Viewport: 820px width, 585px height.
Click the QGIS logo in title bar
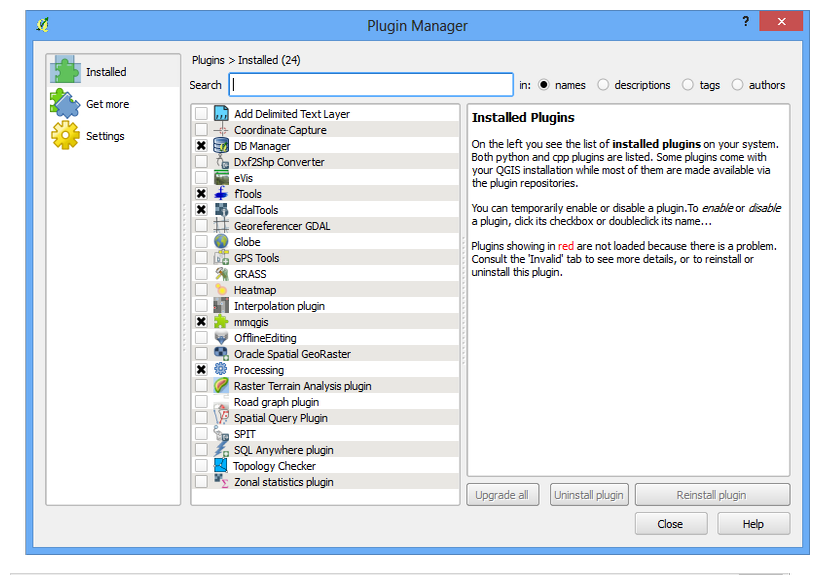tap(43, 25)
